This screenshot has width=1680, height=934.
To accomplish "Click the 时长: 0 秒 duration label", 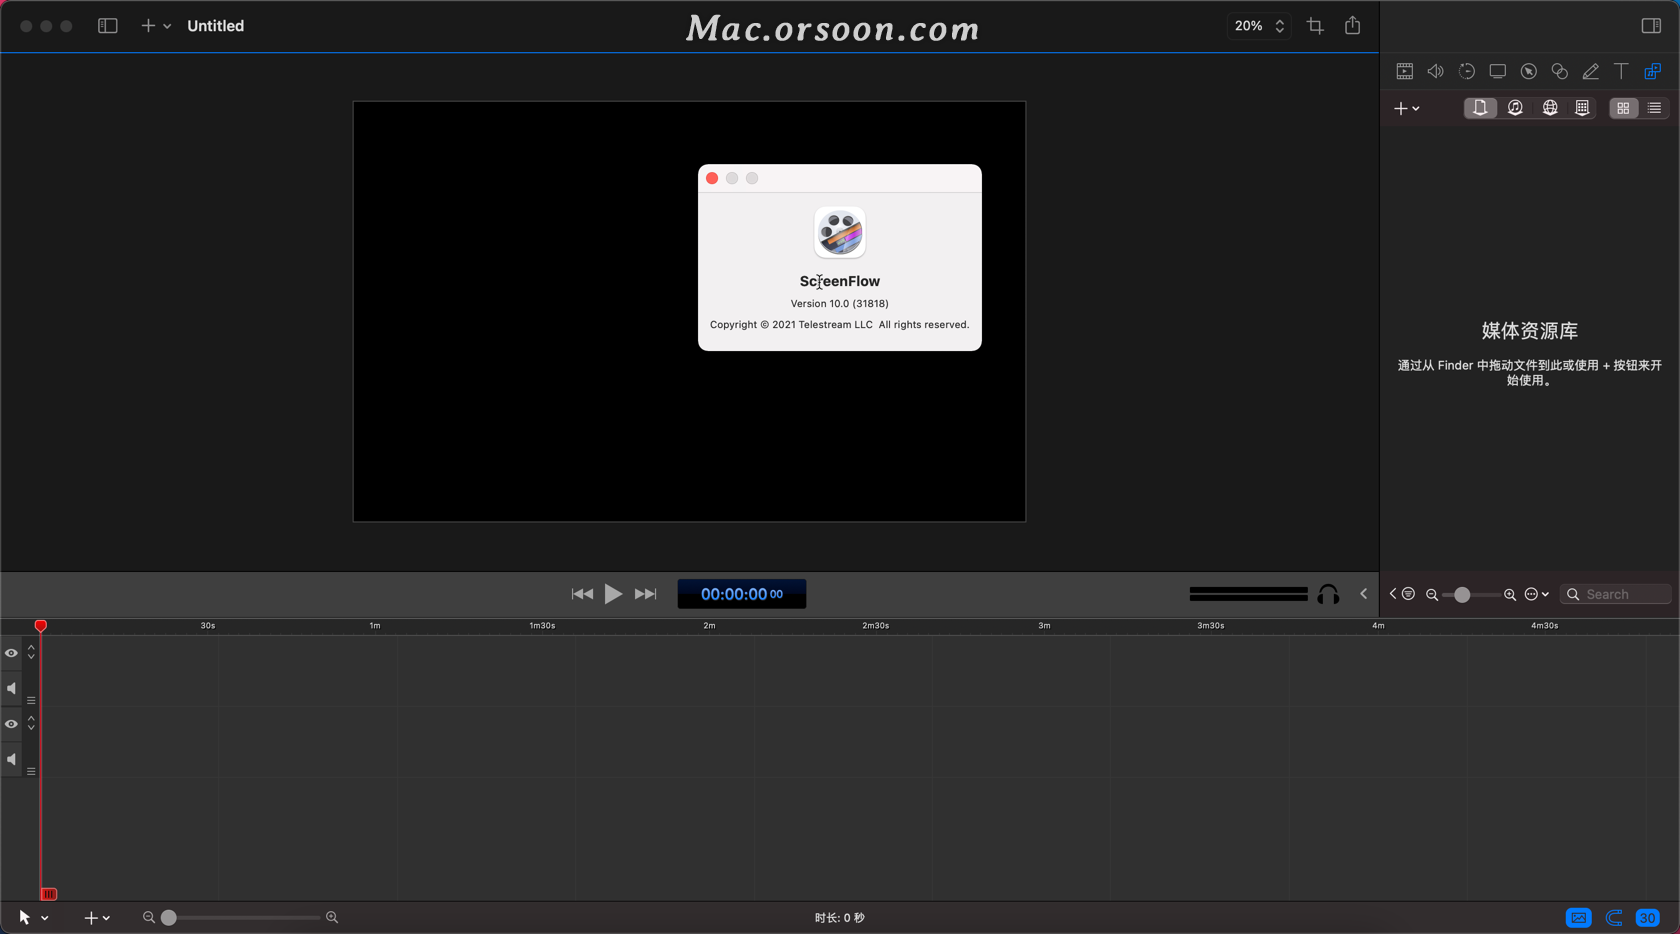I will (x=840, y=917).
